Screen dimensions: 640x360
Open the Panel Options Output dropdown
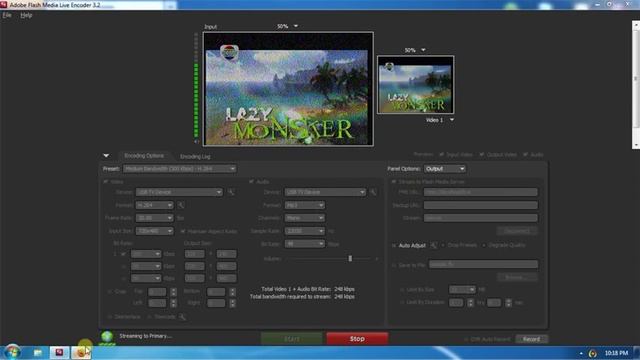tap(444, 169)
